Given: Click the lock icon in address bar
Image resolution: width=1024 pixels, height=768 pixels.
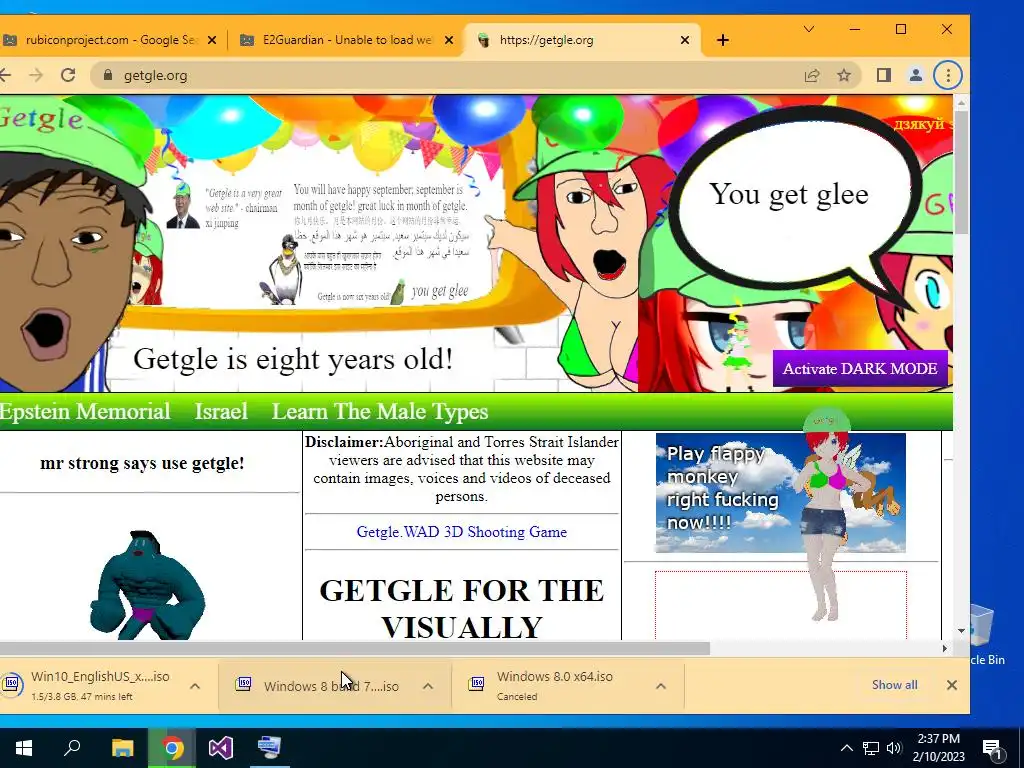Looking at the screenshot, I should point(108,75).
